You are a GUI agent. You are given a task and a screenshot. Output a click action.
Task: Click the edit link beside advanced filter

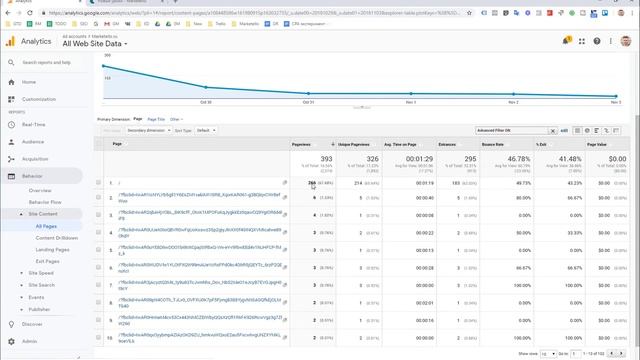click(x=564, y=131)
